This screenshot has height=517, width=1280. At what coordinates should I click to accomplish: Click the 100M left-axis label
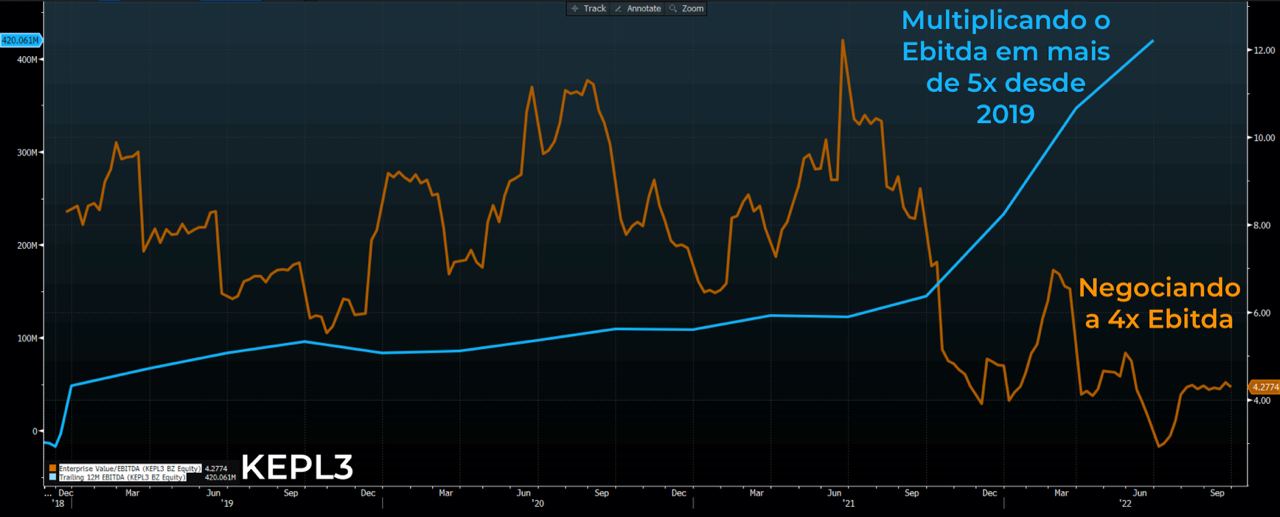tap(29, 338)
